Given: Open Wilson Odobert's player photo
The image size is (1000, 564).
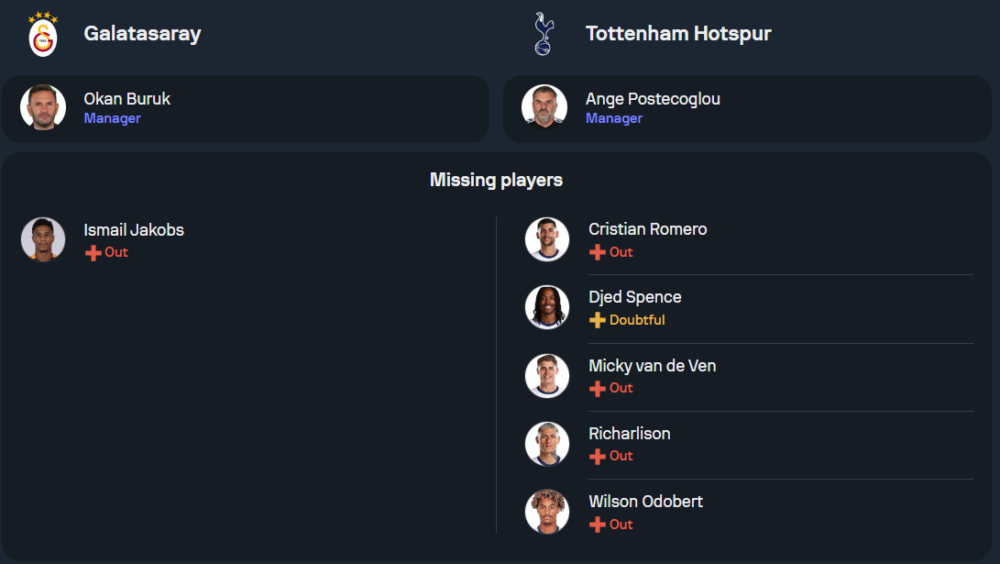Looking at the screenshot, I should click(547, 512).
